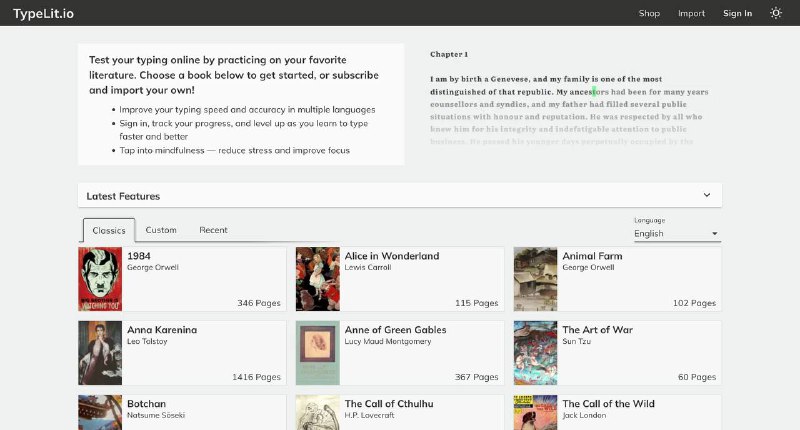Switch to the Custom tab
800x430 pixels.
pyautogui.click(x=161, y=230)
